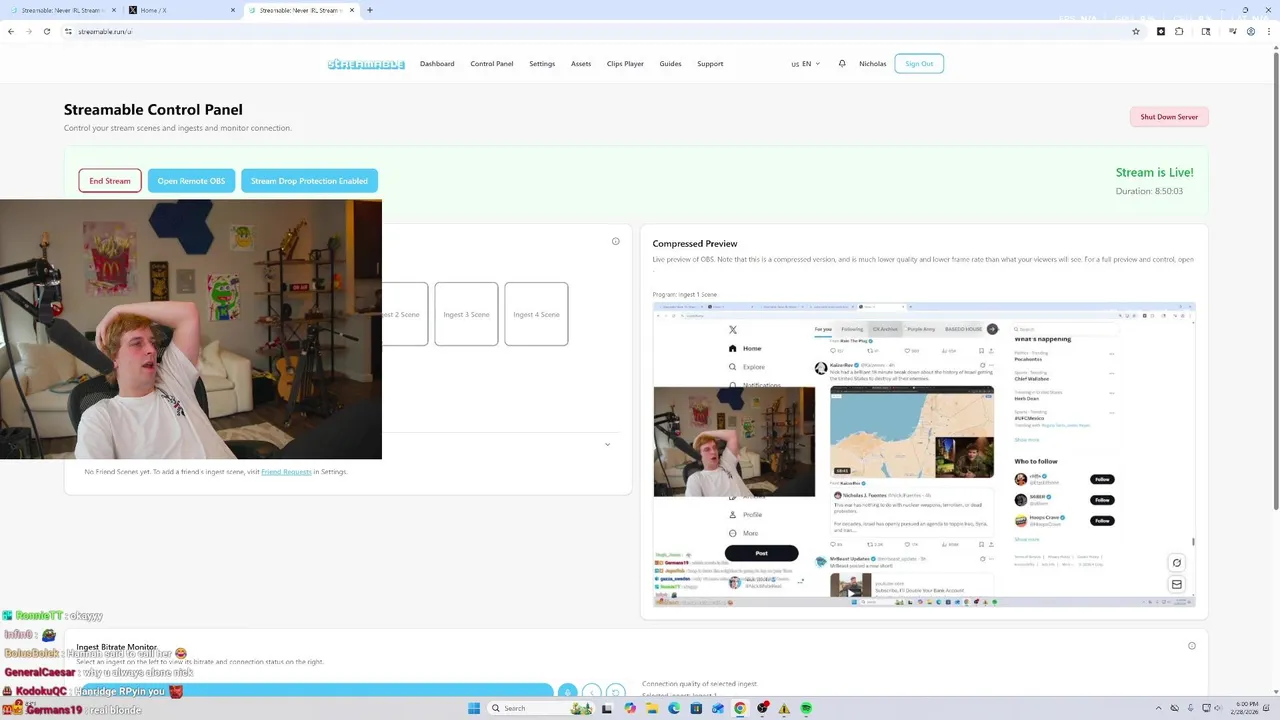
Task: Click the yellow warning triangle taskbar icon
Action: coord(784,708)
